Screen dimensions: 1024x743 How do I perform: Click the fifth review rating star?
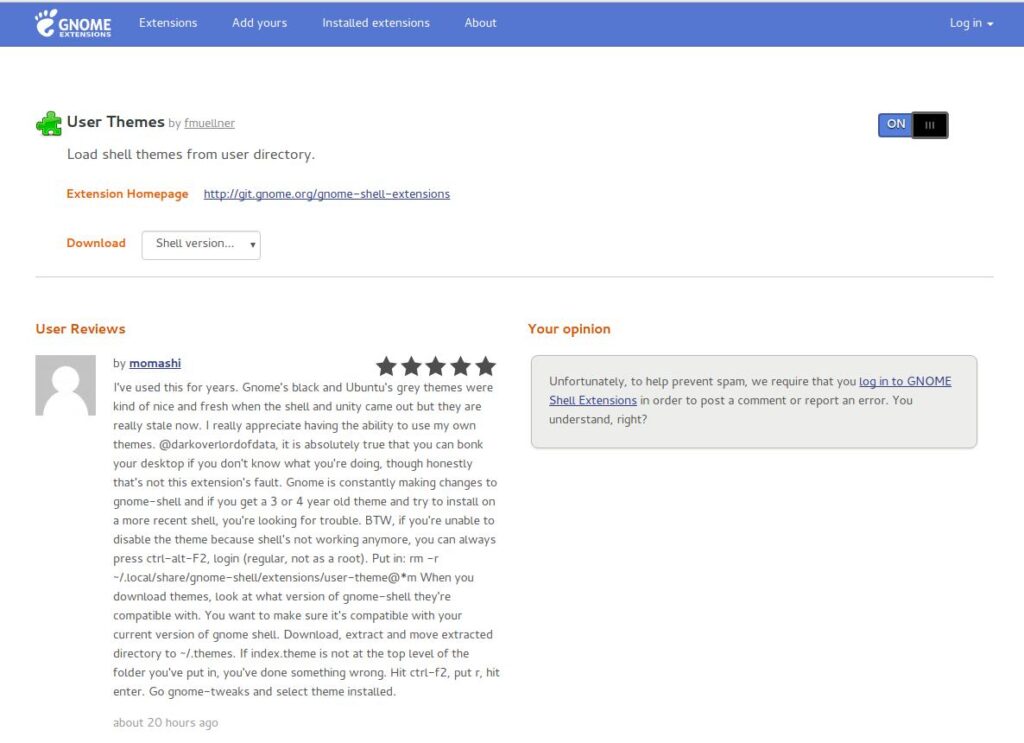click(485, 366)
